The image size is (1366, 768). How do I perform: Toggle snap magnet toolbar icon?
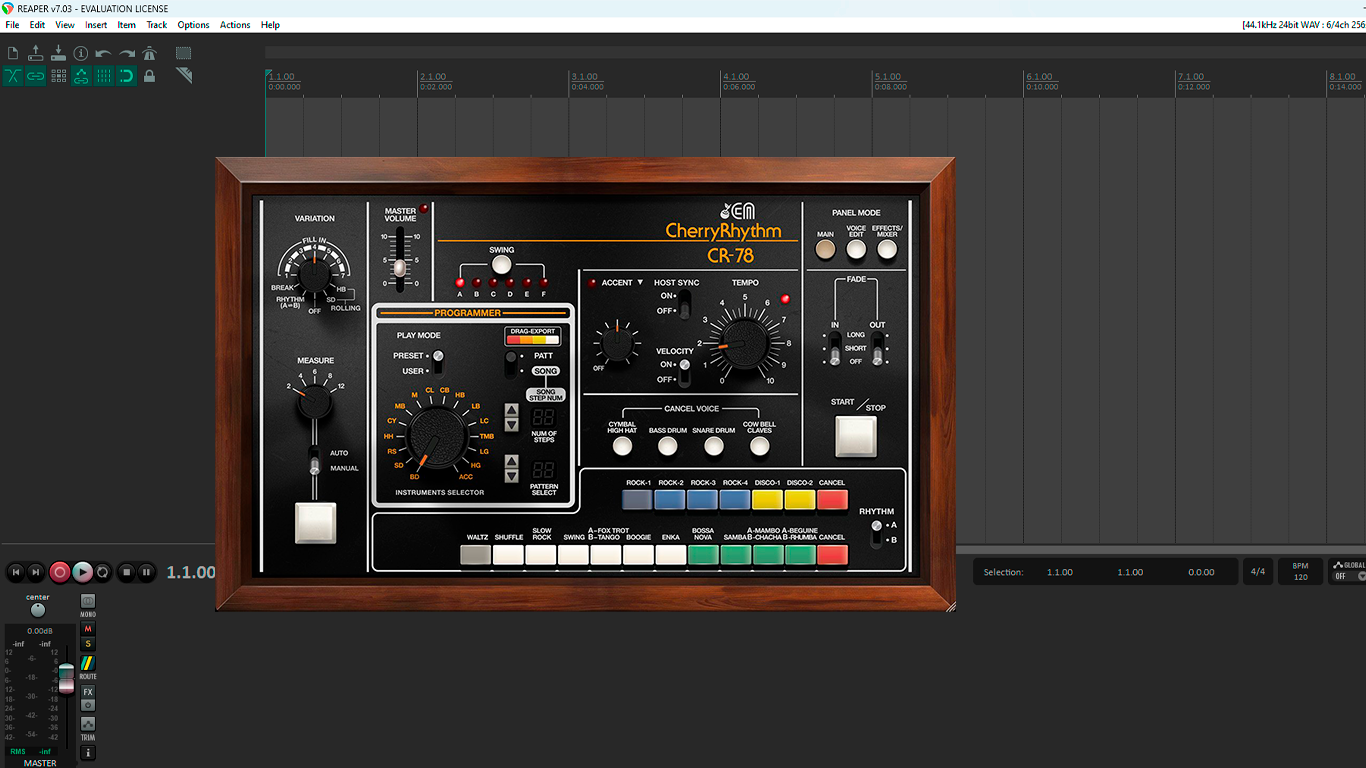coord(127,76)
